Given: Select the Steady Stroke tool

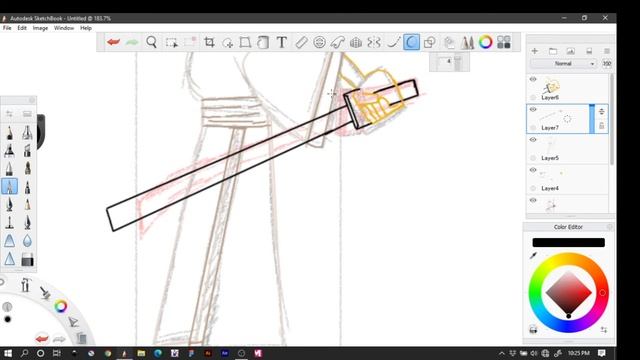Looking at the screenshot, I should click(x=393, y=42).
